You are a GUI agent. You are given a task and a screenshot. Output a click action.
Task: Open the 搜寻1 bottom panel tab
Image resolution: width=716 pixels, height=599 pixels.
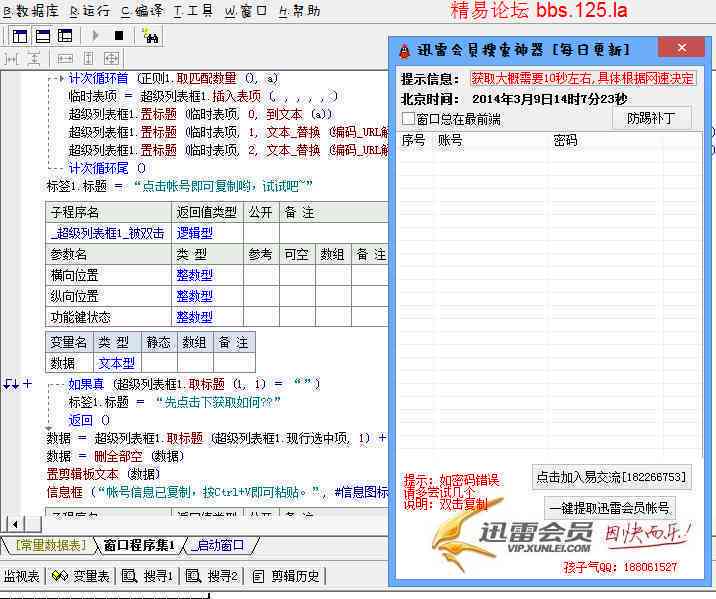[x=147, y=576]
